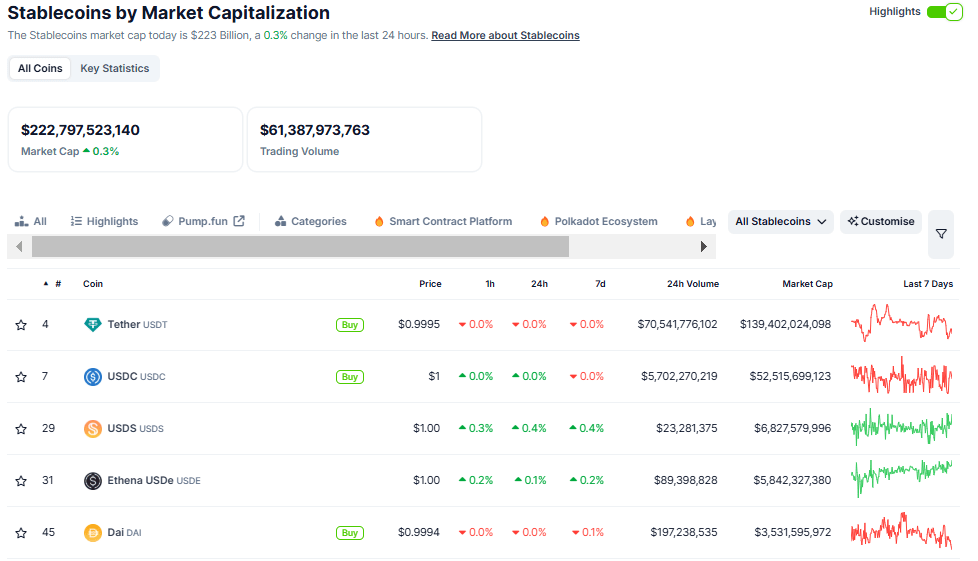The height and width of the screenshot is (561, 978).
Task: Click Tether's 7-day sparkline chart
Action: (x=902, y=323)
